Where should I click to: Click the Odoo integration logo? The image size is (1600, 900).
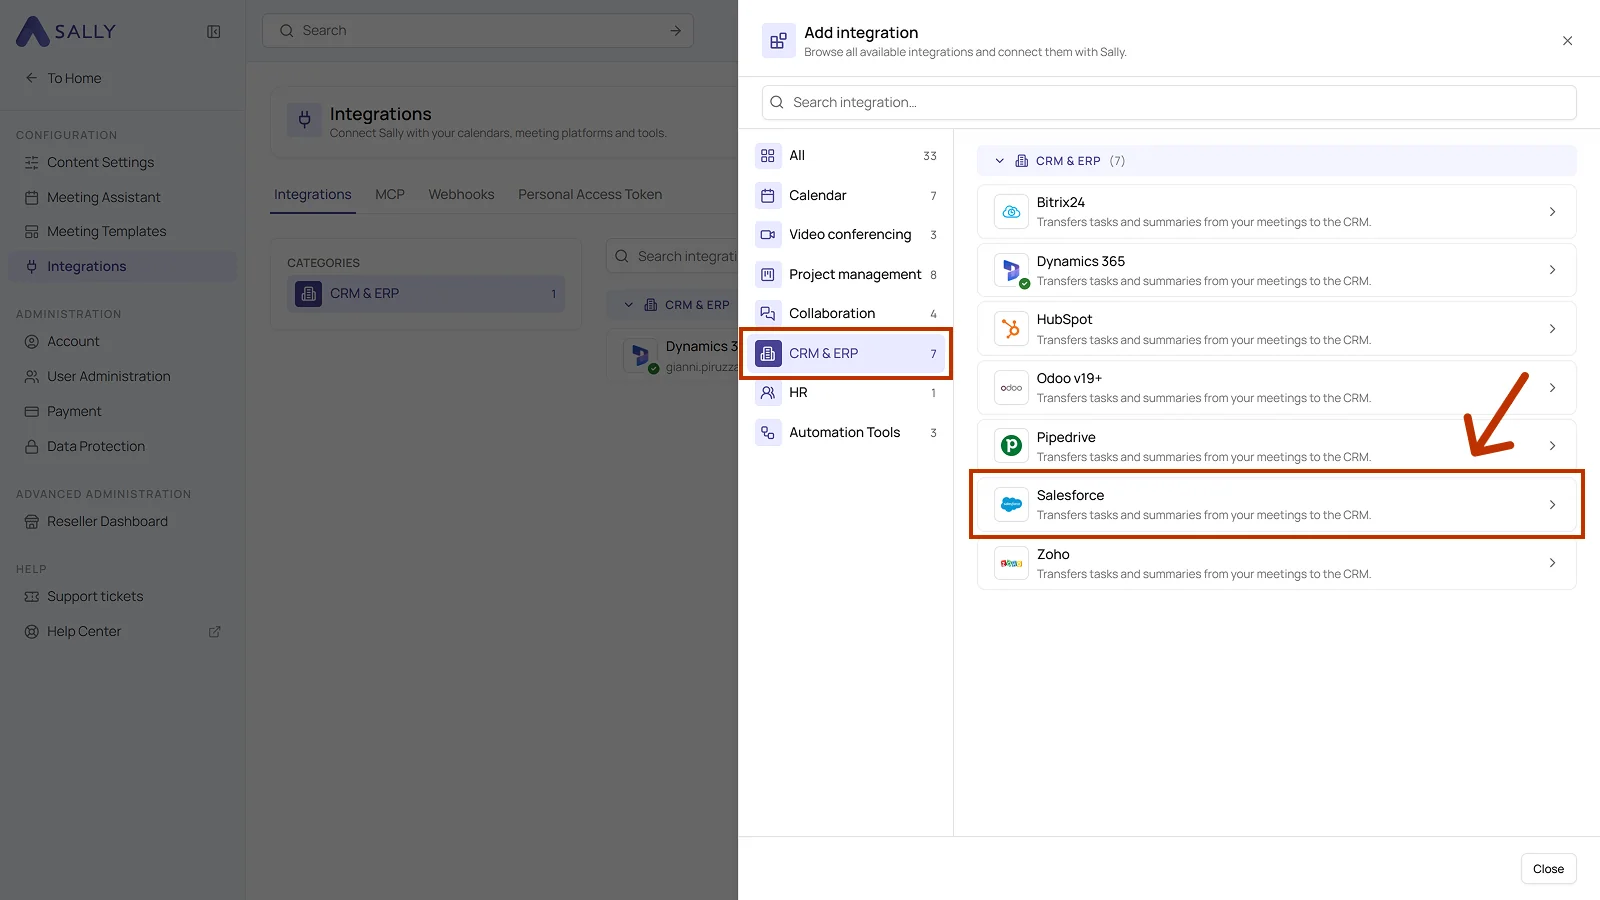tap(1011, 388)
